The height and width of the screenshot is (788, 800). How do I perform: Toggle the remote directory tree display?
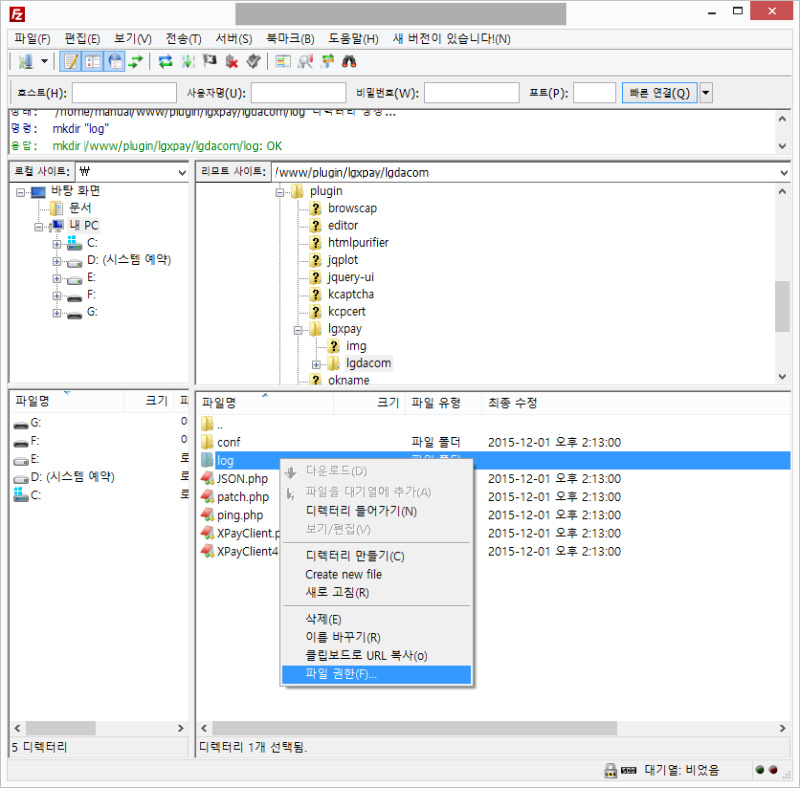pyautogui.click(x=115, y=62)
